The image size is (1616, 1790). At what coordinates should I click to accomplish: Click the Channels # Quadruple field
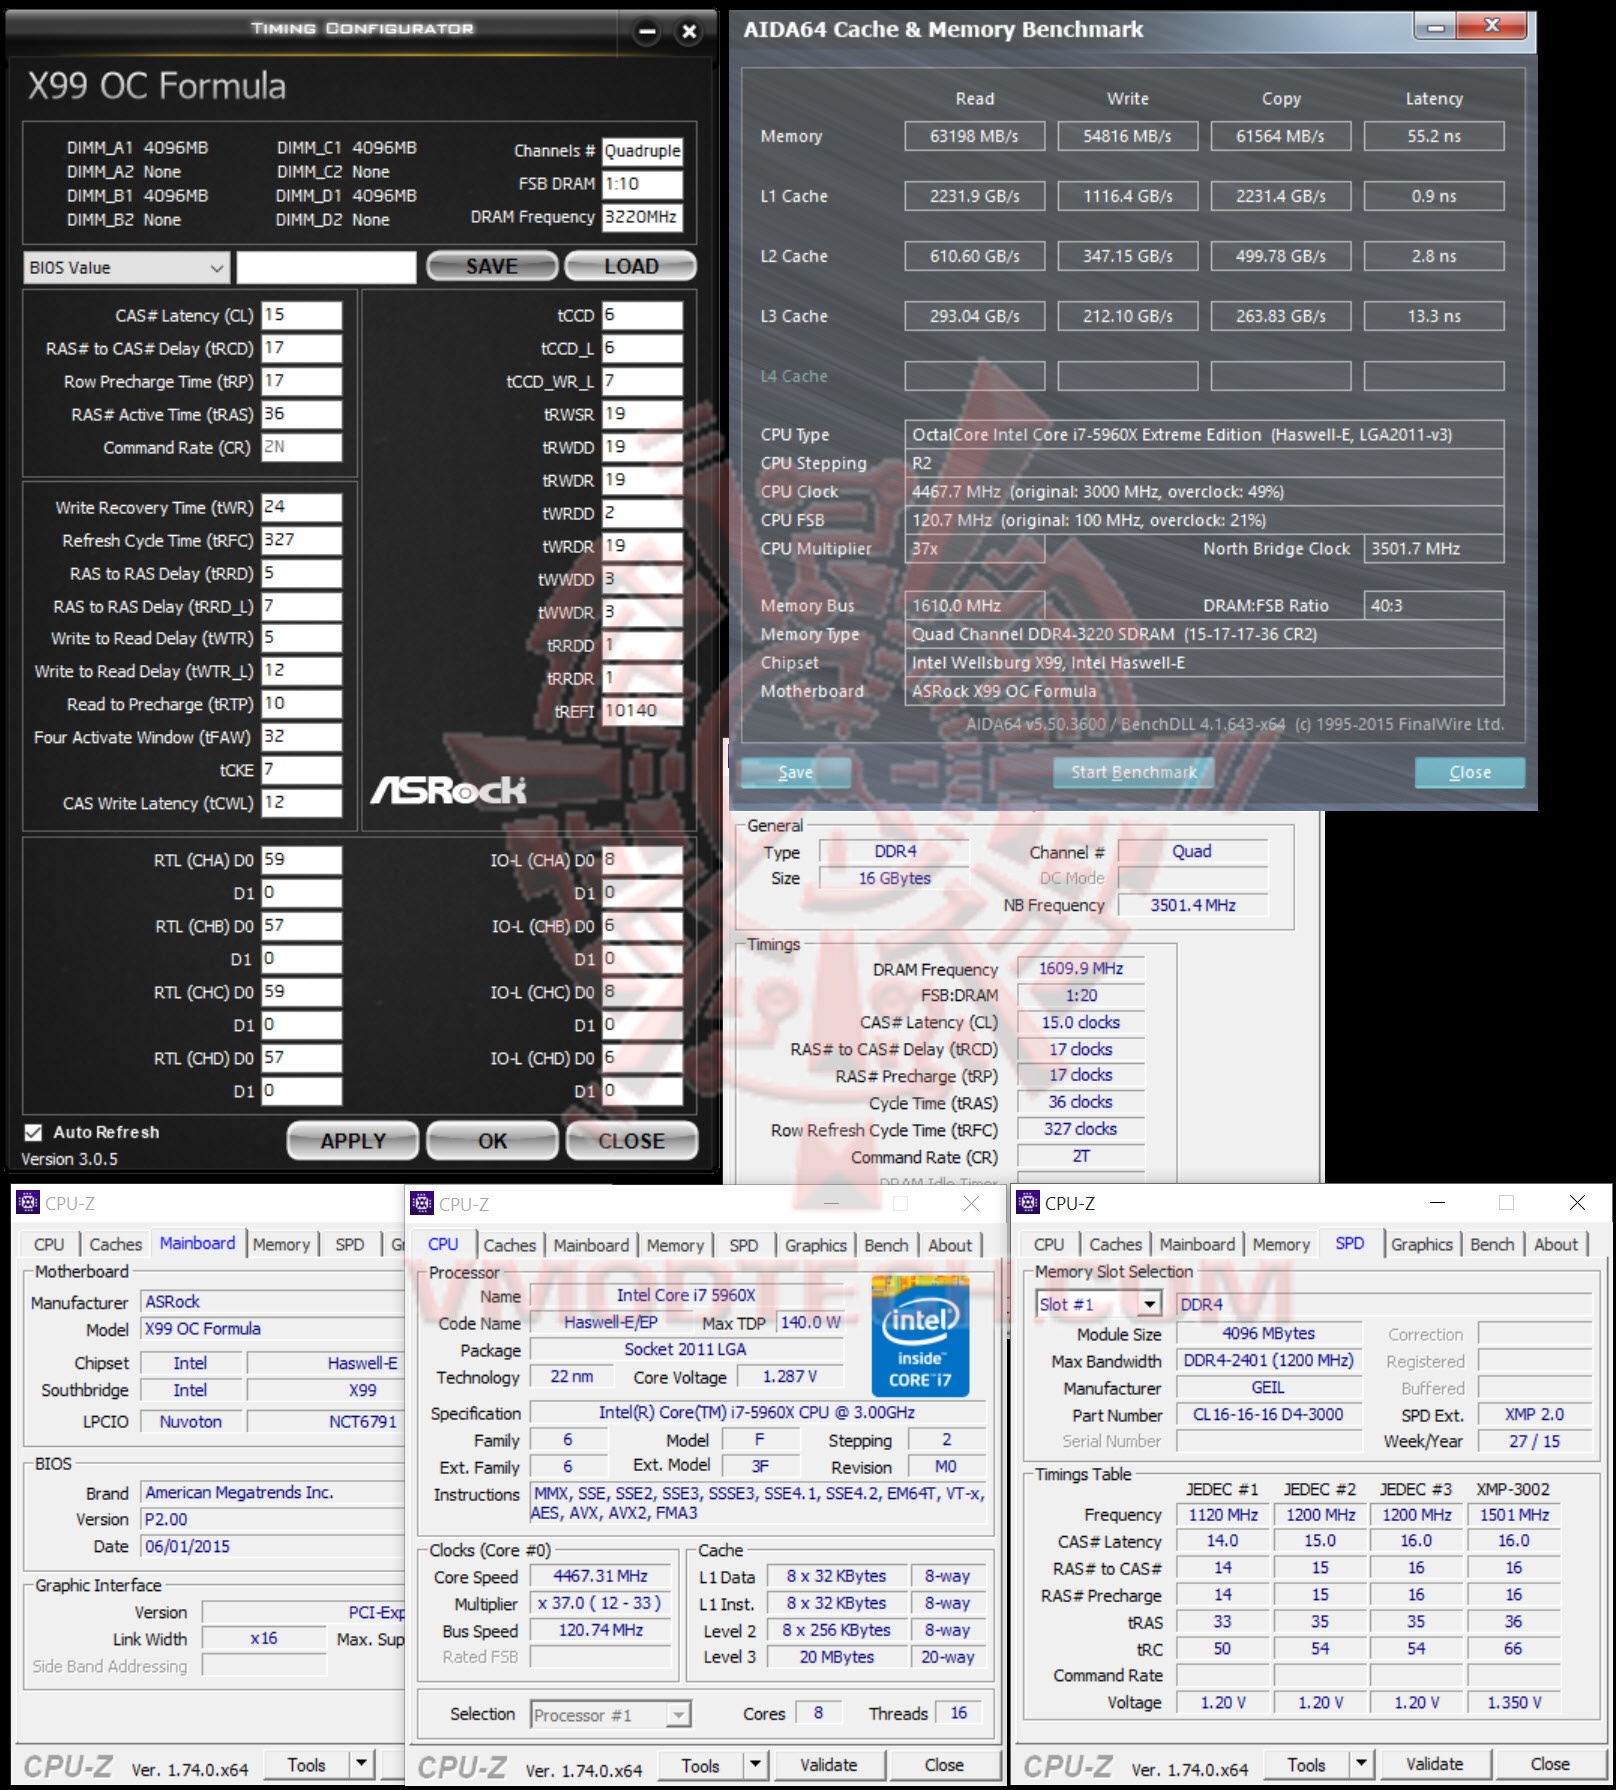(643, 151)
